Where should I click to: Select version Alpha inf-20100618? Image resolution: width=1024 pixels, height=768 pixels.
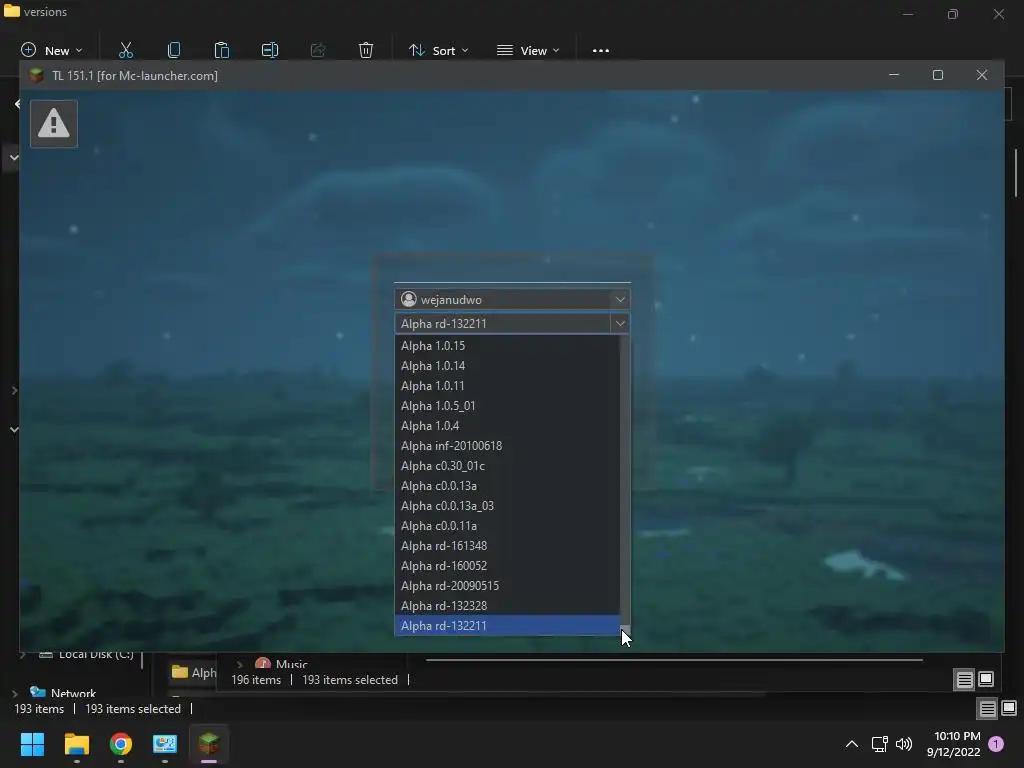pyautogui.click(x=507, y=446)
